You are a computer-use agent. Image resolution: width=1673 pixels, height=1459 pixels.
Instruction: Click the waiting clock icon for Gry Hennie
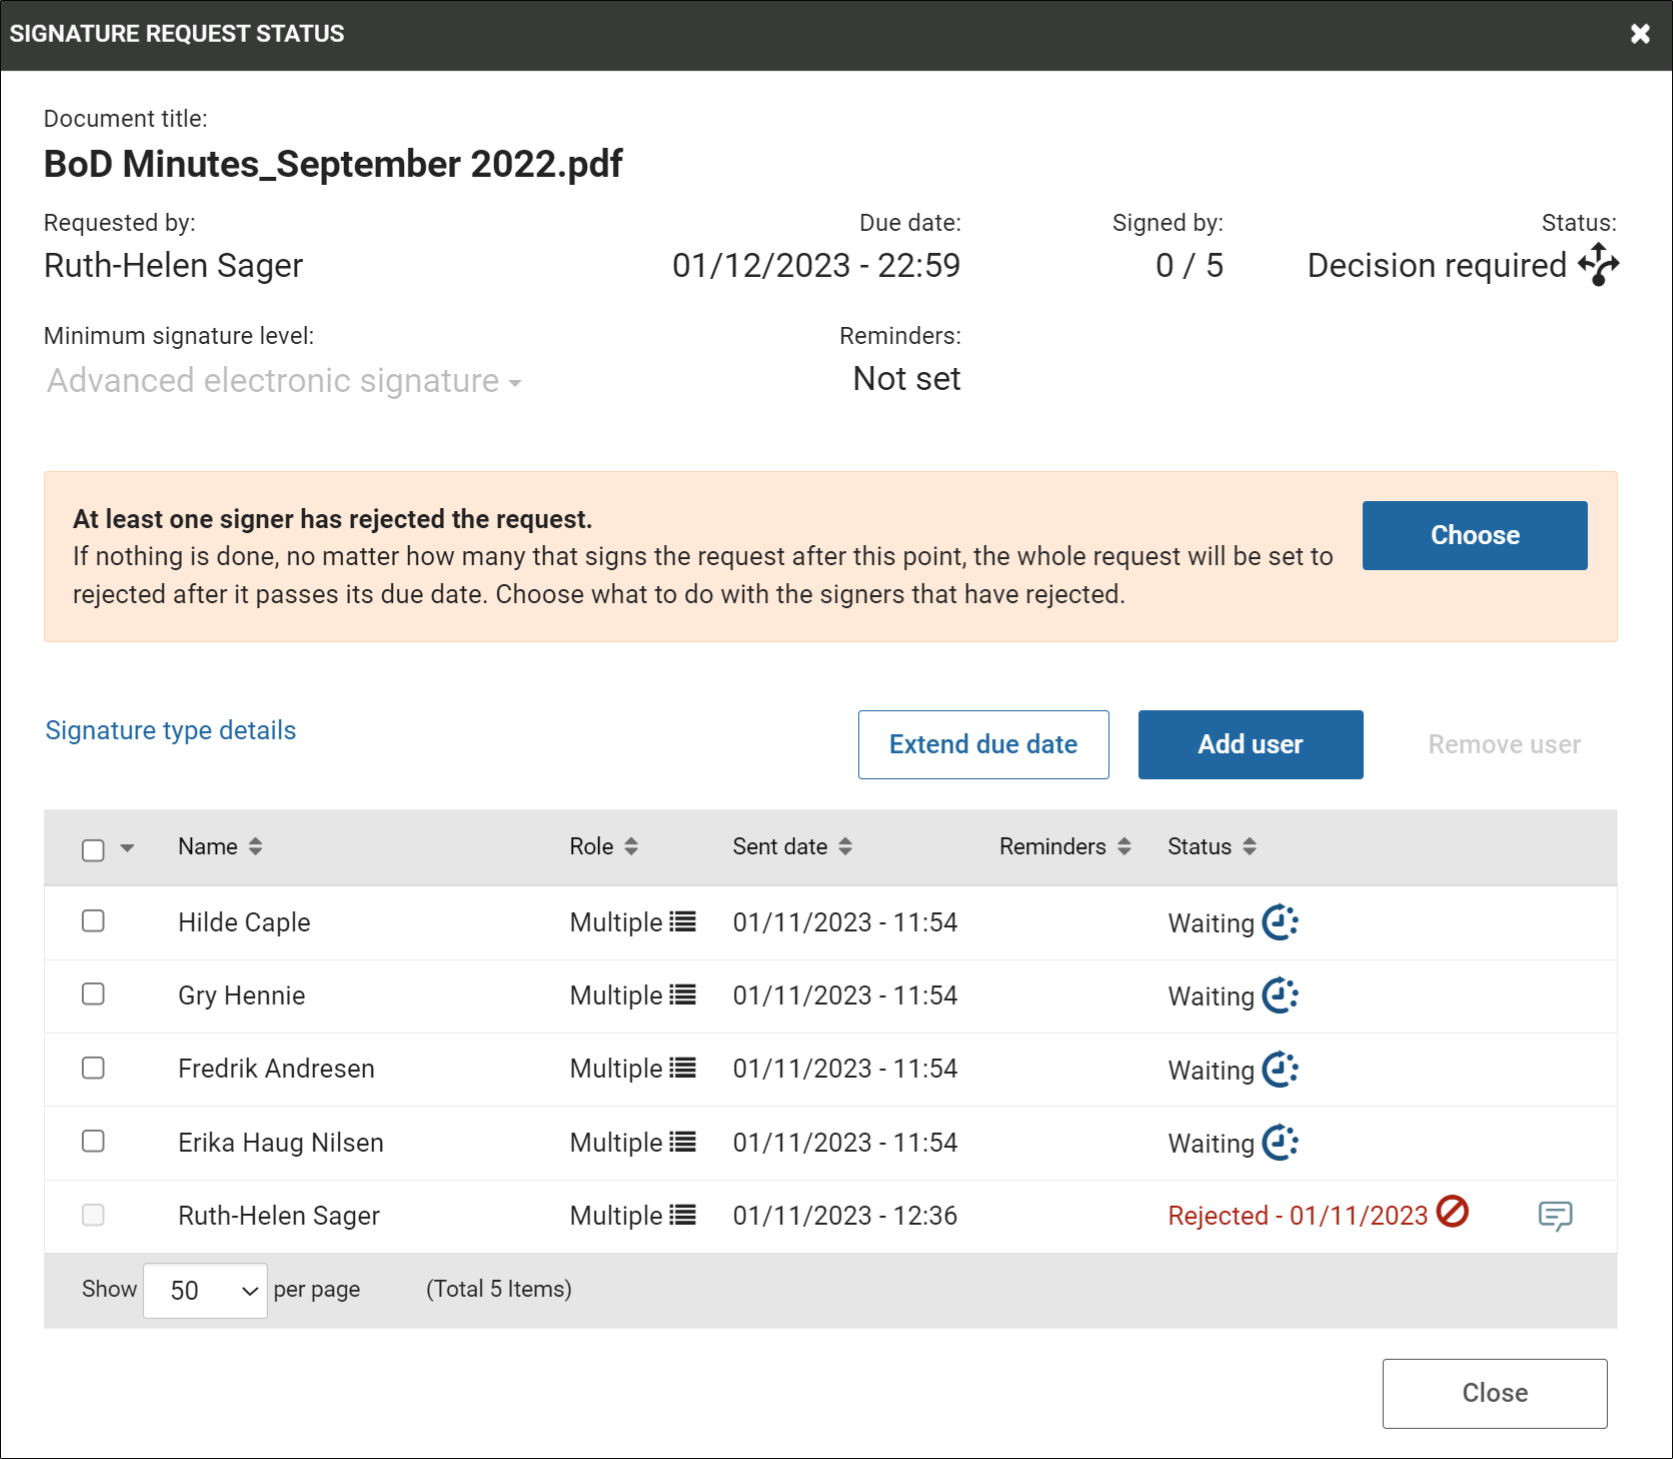pos(1279,995)
